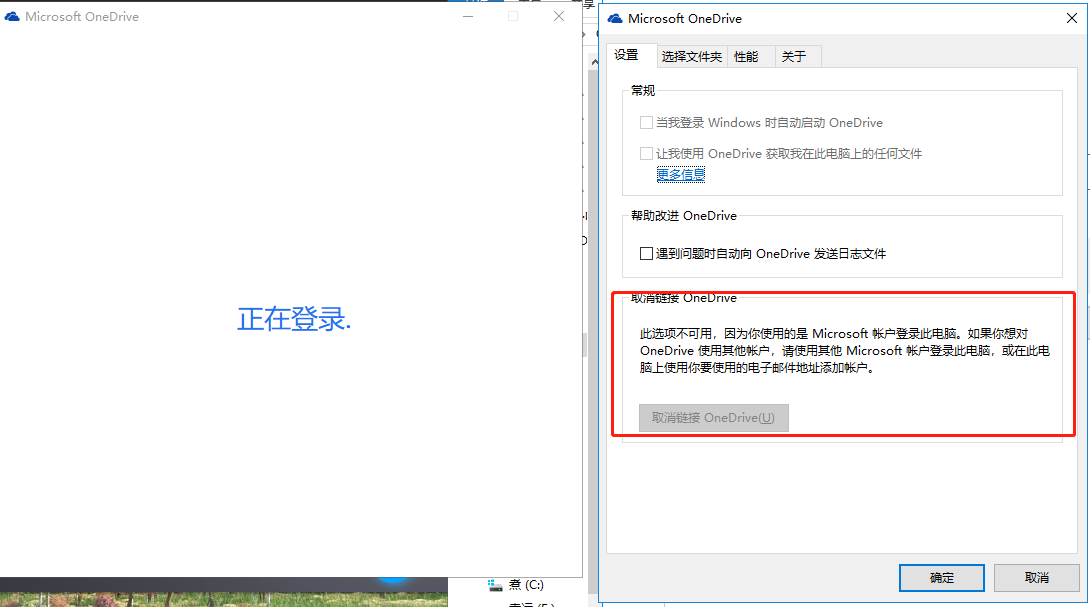
Task: Close the OneDrive settings dialog
Action: [x=1072, y=19]
